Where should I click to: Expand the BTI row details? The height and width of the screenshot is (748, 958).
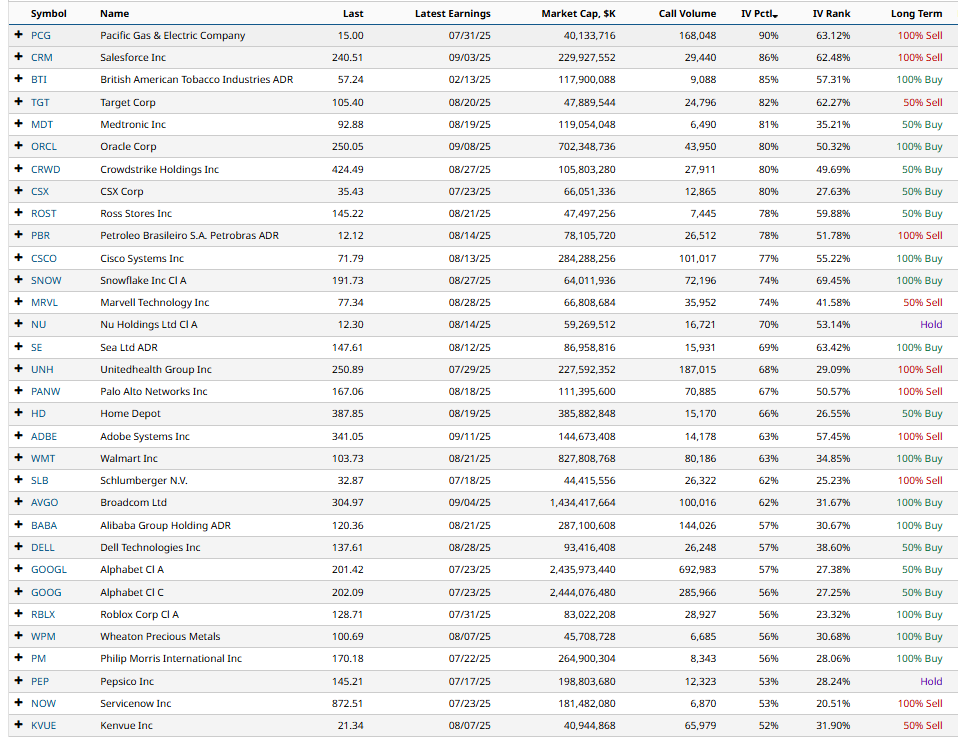coord(18,79)
